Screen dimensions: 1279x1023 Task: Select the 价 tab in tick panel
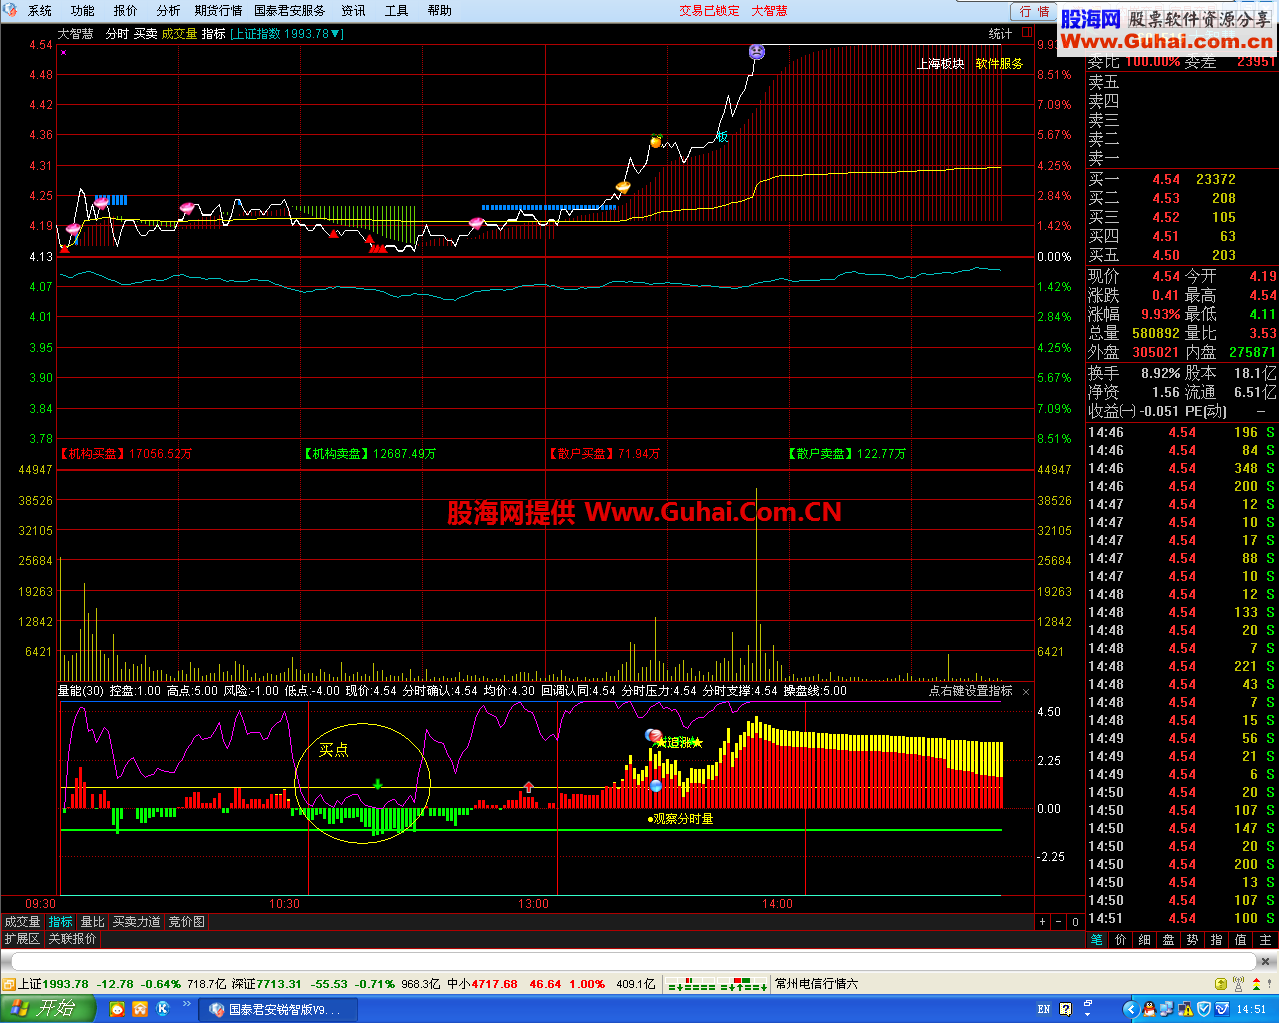tap(1121, 940)
